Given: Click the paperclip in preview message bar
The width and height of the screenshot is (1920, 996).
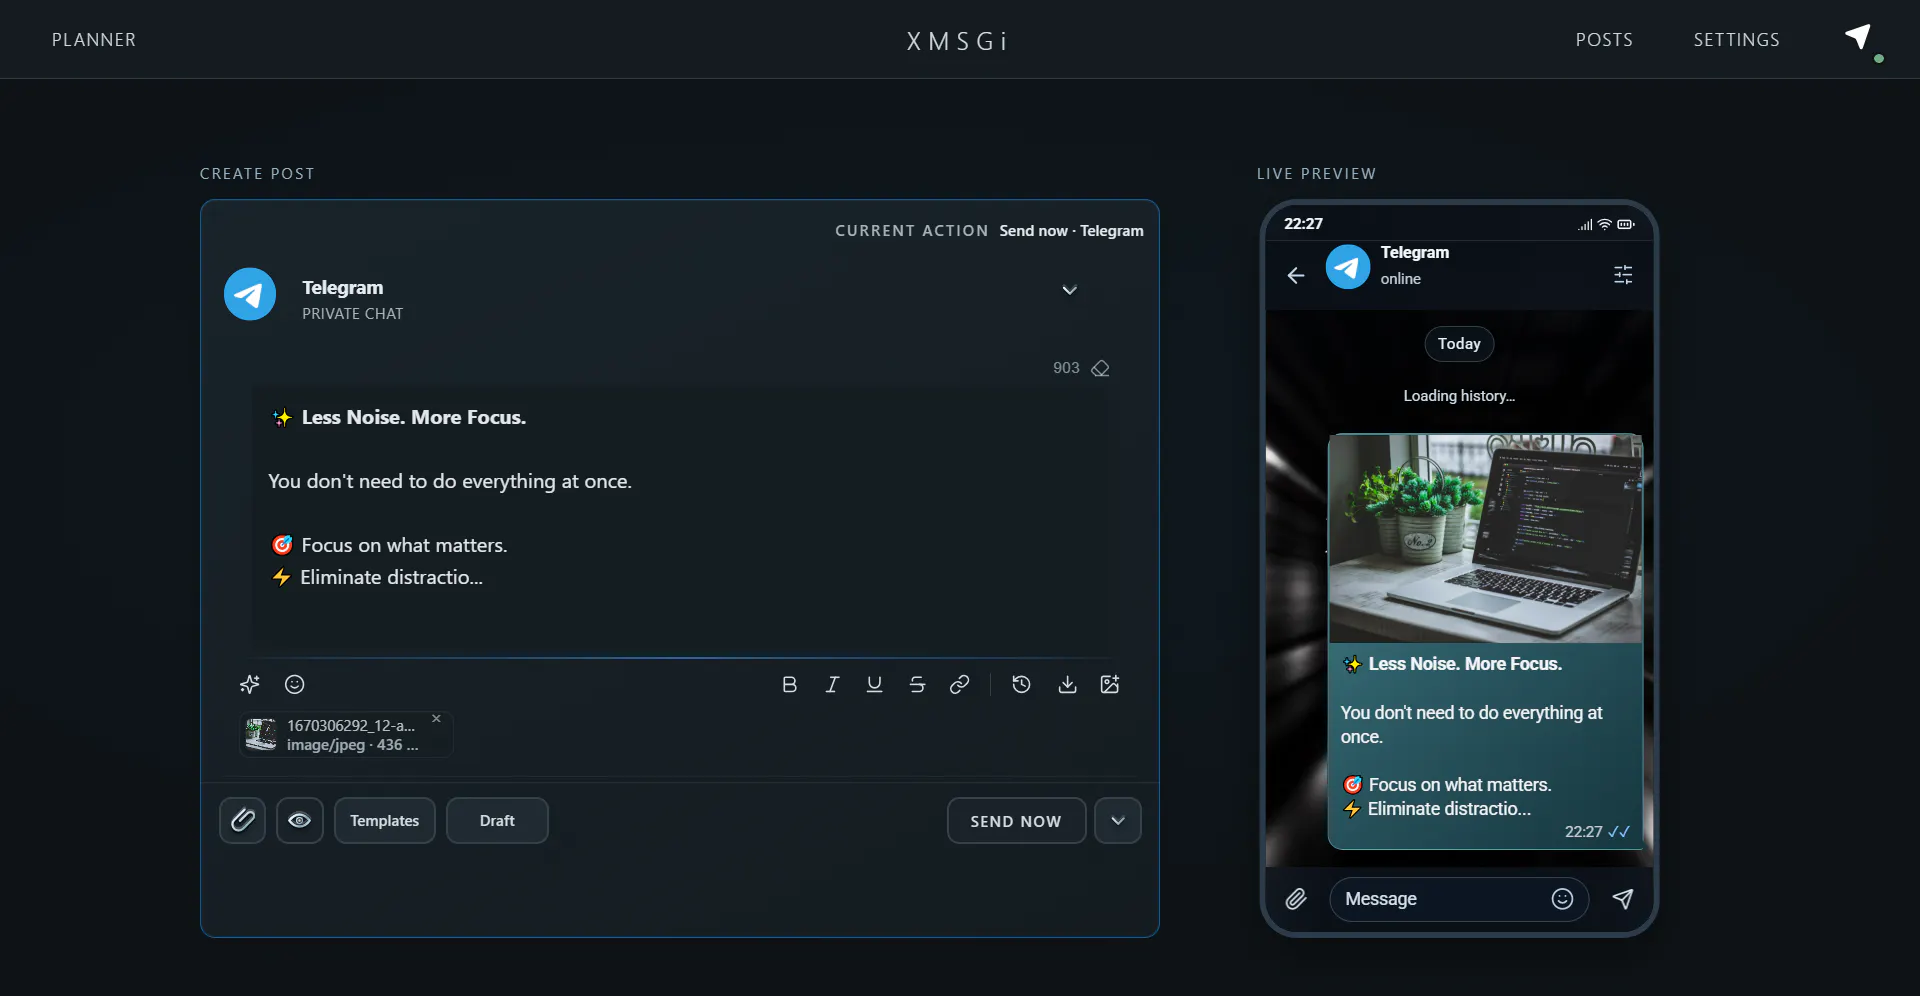Looking at the screenshot, I should click(x=1296, y=899).
